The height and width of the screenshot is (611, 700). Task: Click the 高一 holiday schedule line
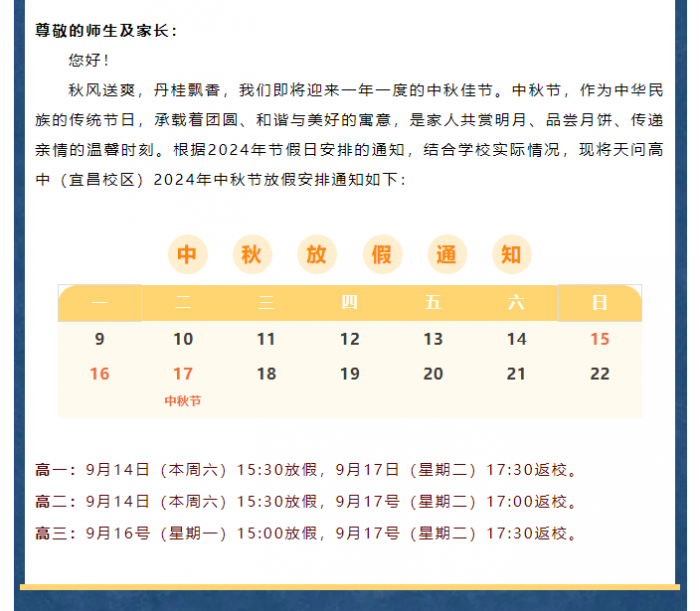pos(308,469)
